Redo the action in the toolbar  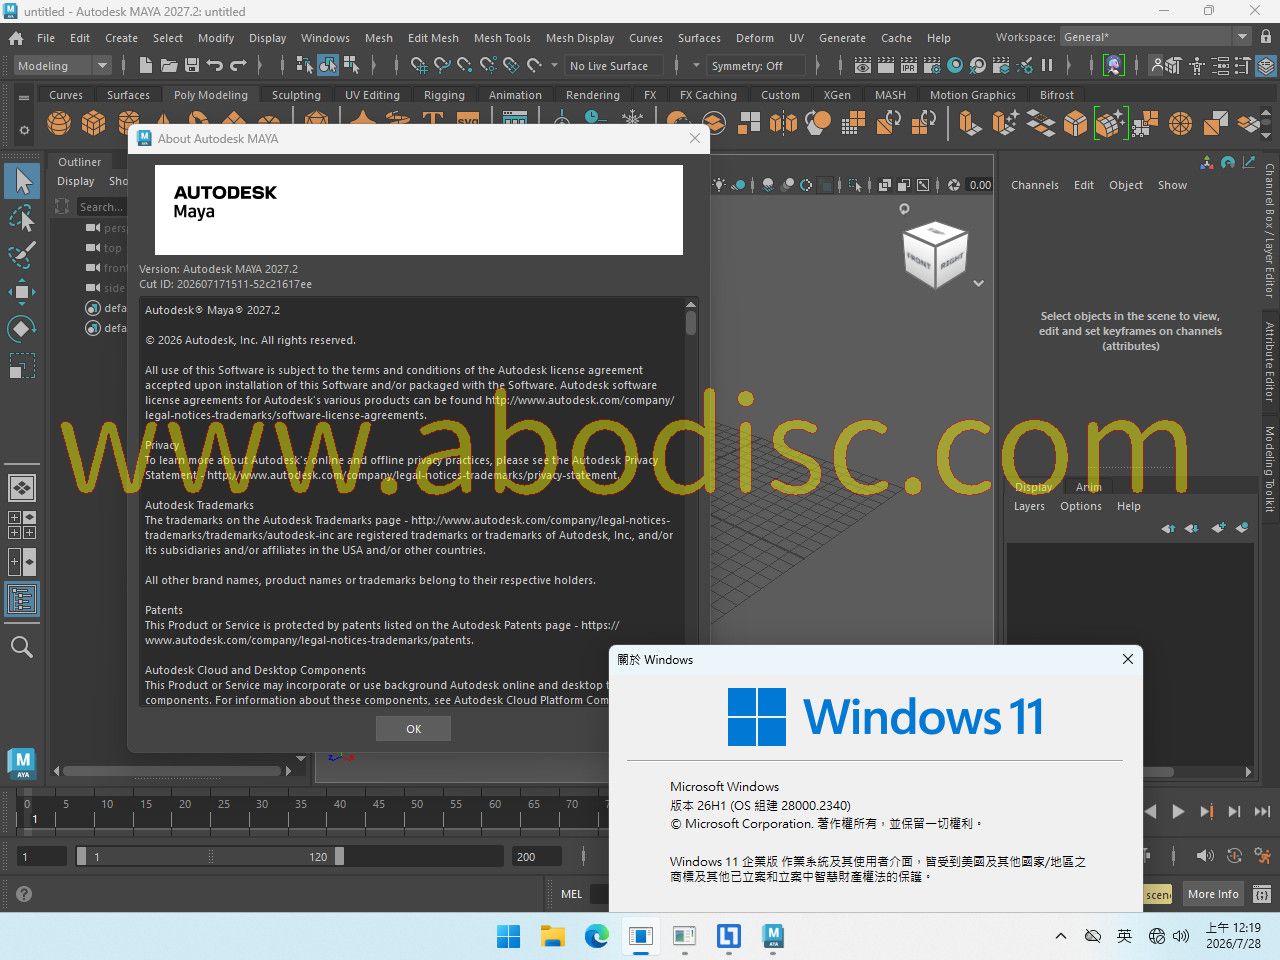(238, 65)
